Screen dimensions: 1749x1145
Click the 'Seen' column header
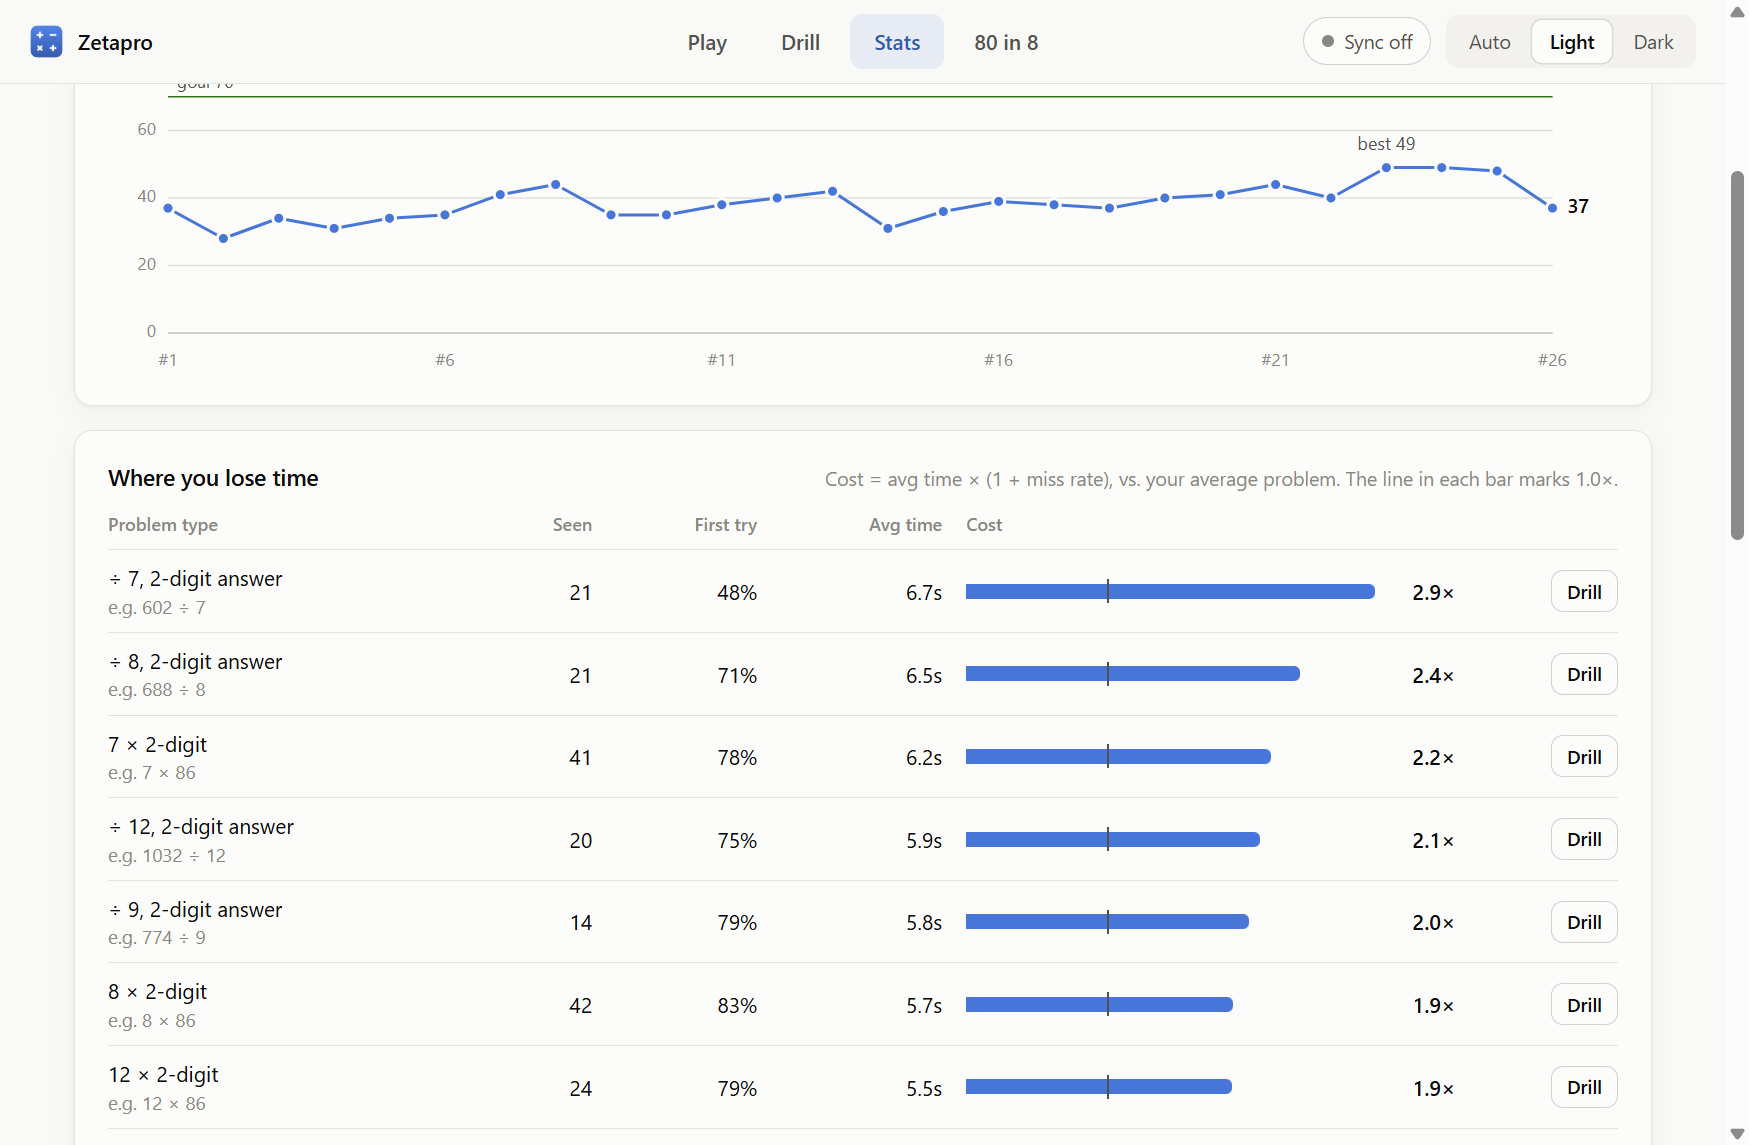click(x=572, y=525)
